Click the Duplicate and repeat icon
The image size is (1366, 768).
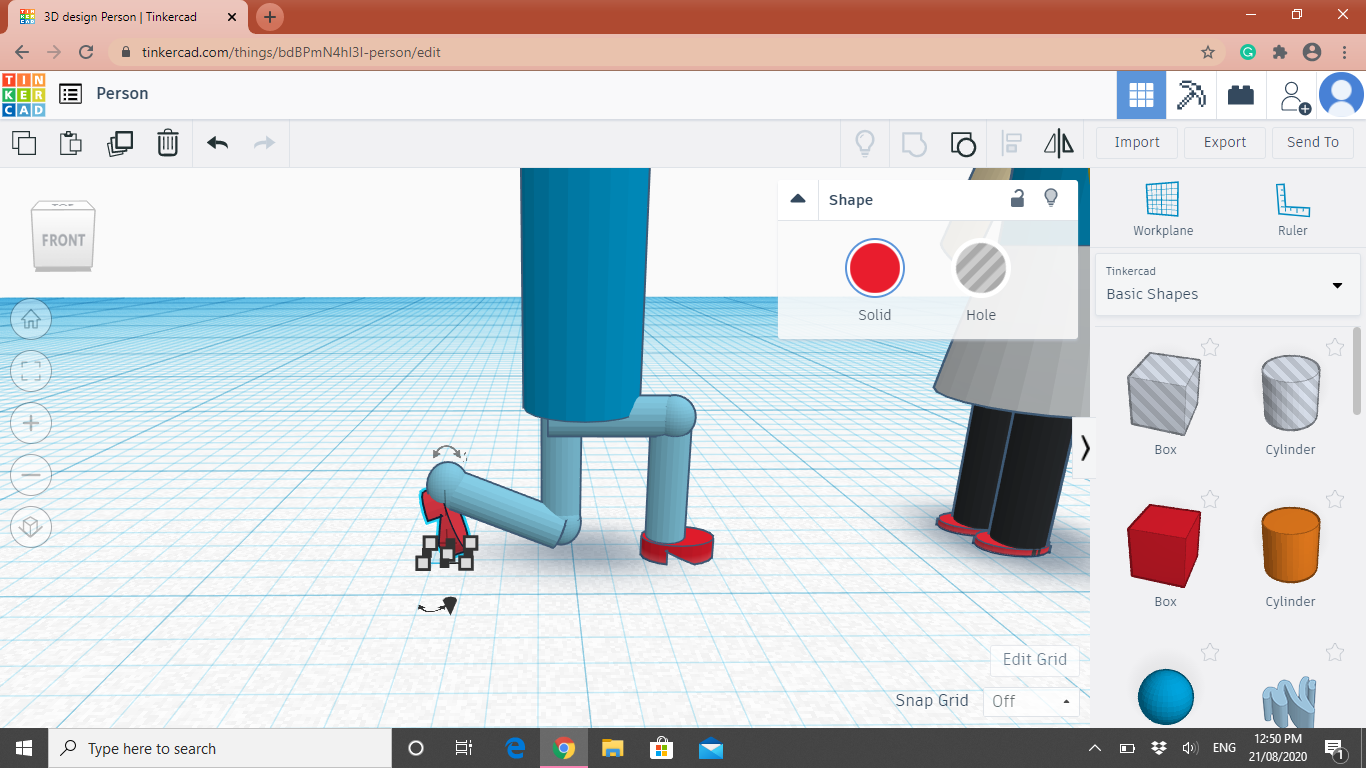pos(120,143)
